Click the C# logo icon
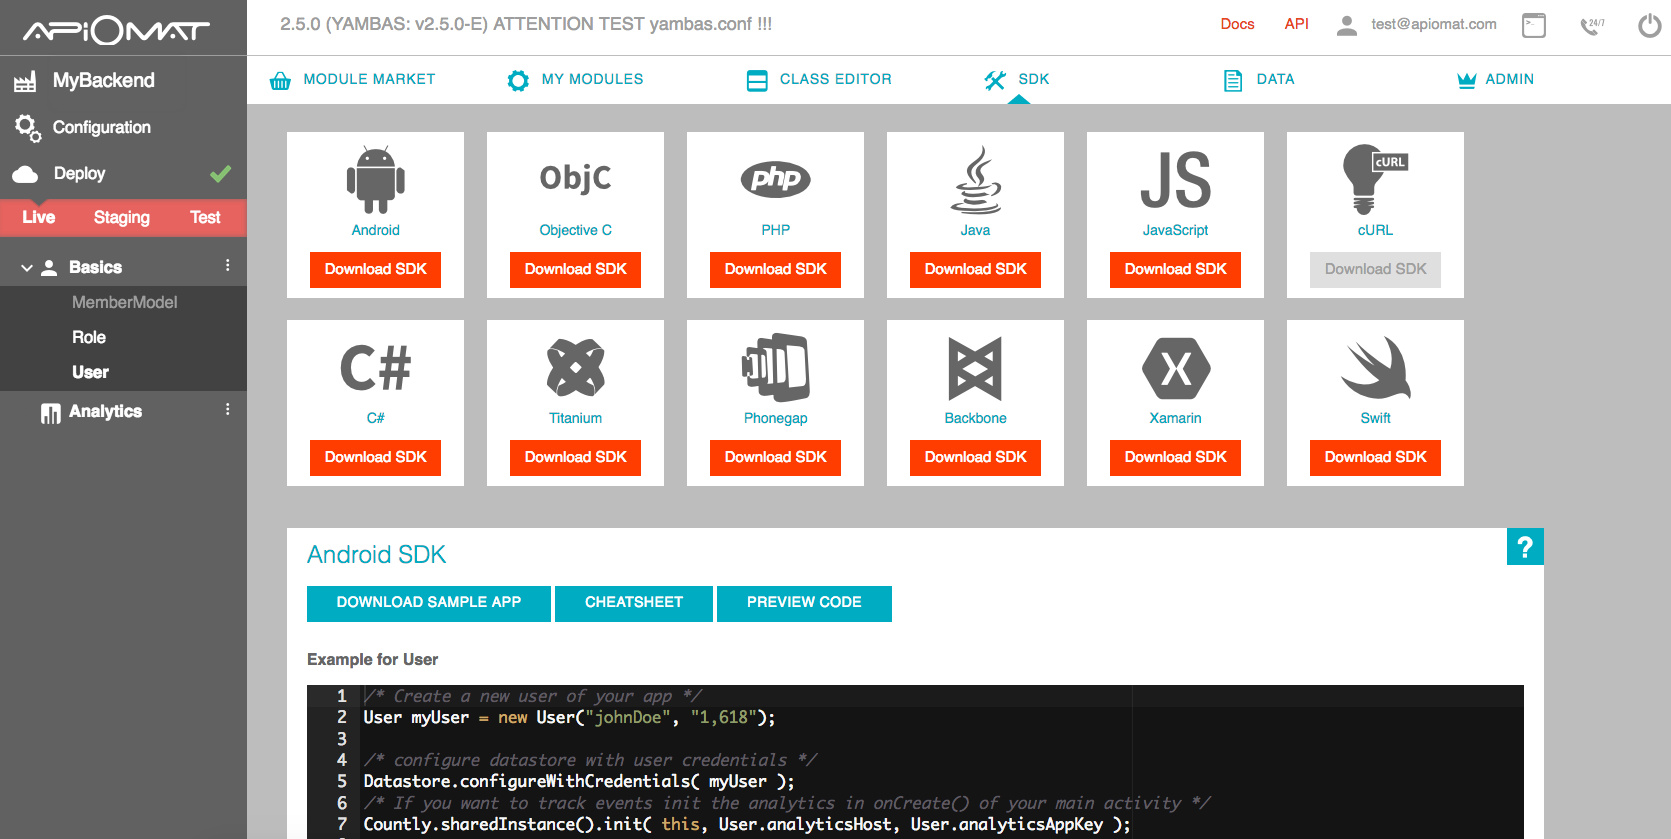 [x=375, y=368]
